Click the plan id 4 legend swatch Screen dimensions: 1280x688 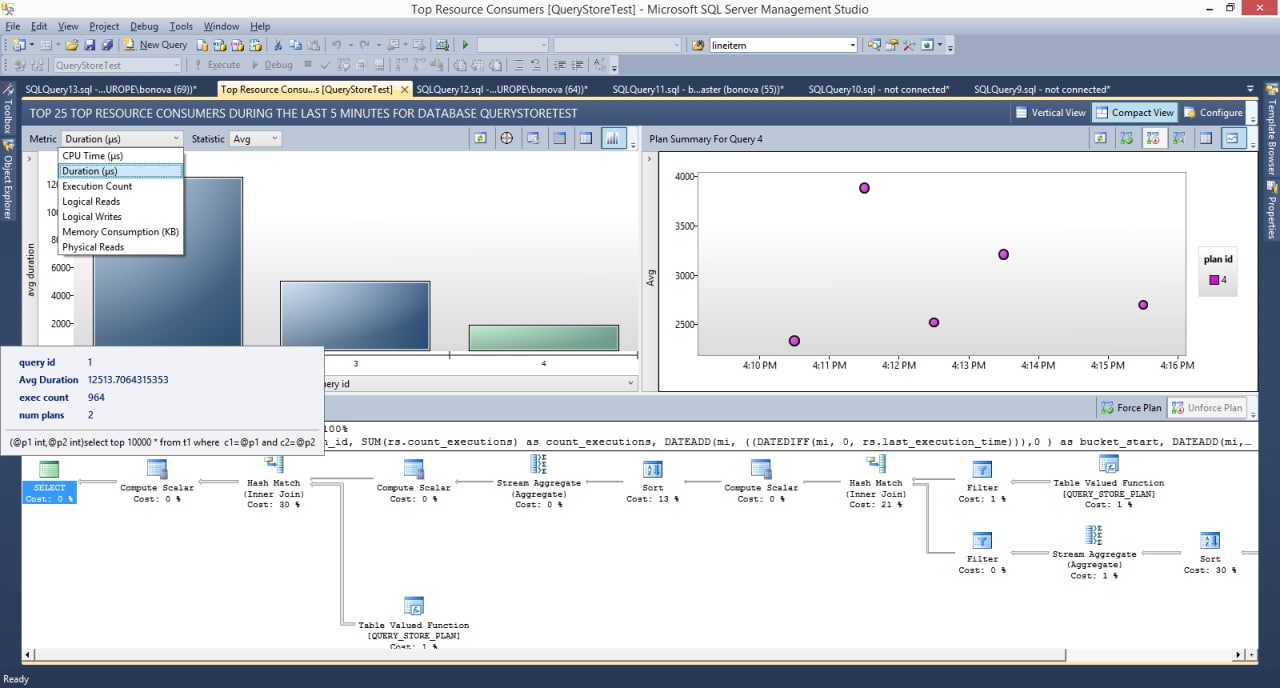point(1214,280)
